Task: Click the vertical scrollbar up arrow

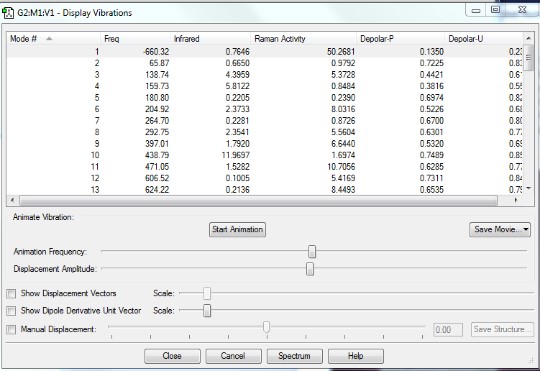Action: (528, 38)
